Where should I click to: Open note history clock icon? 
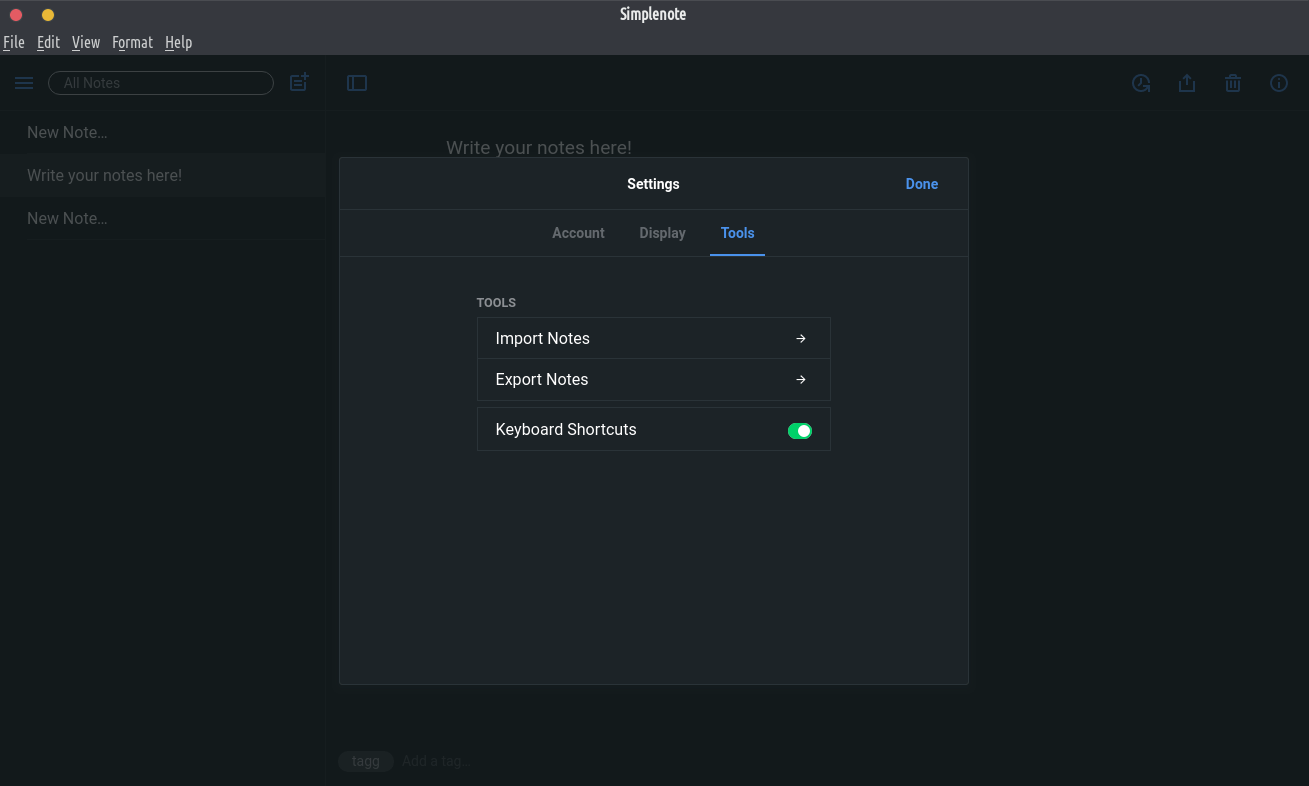[1141, 83]
